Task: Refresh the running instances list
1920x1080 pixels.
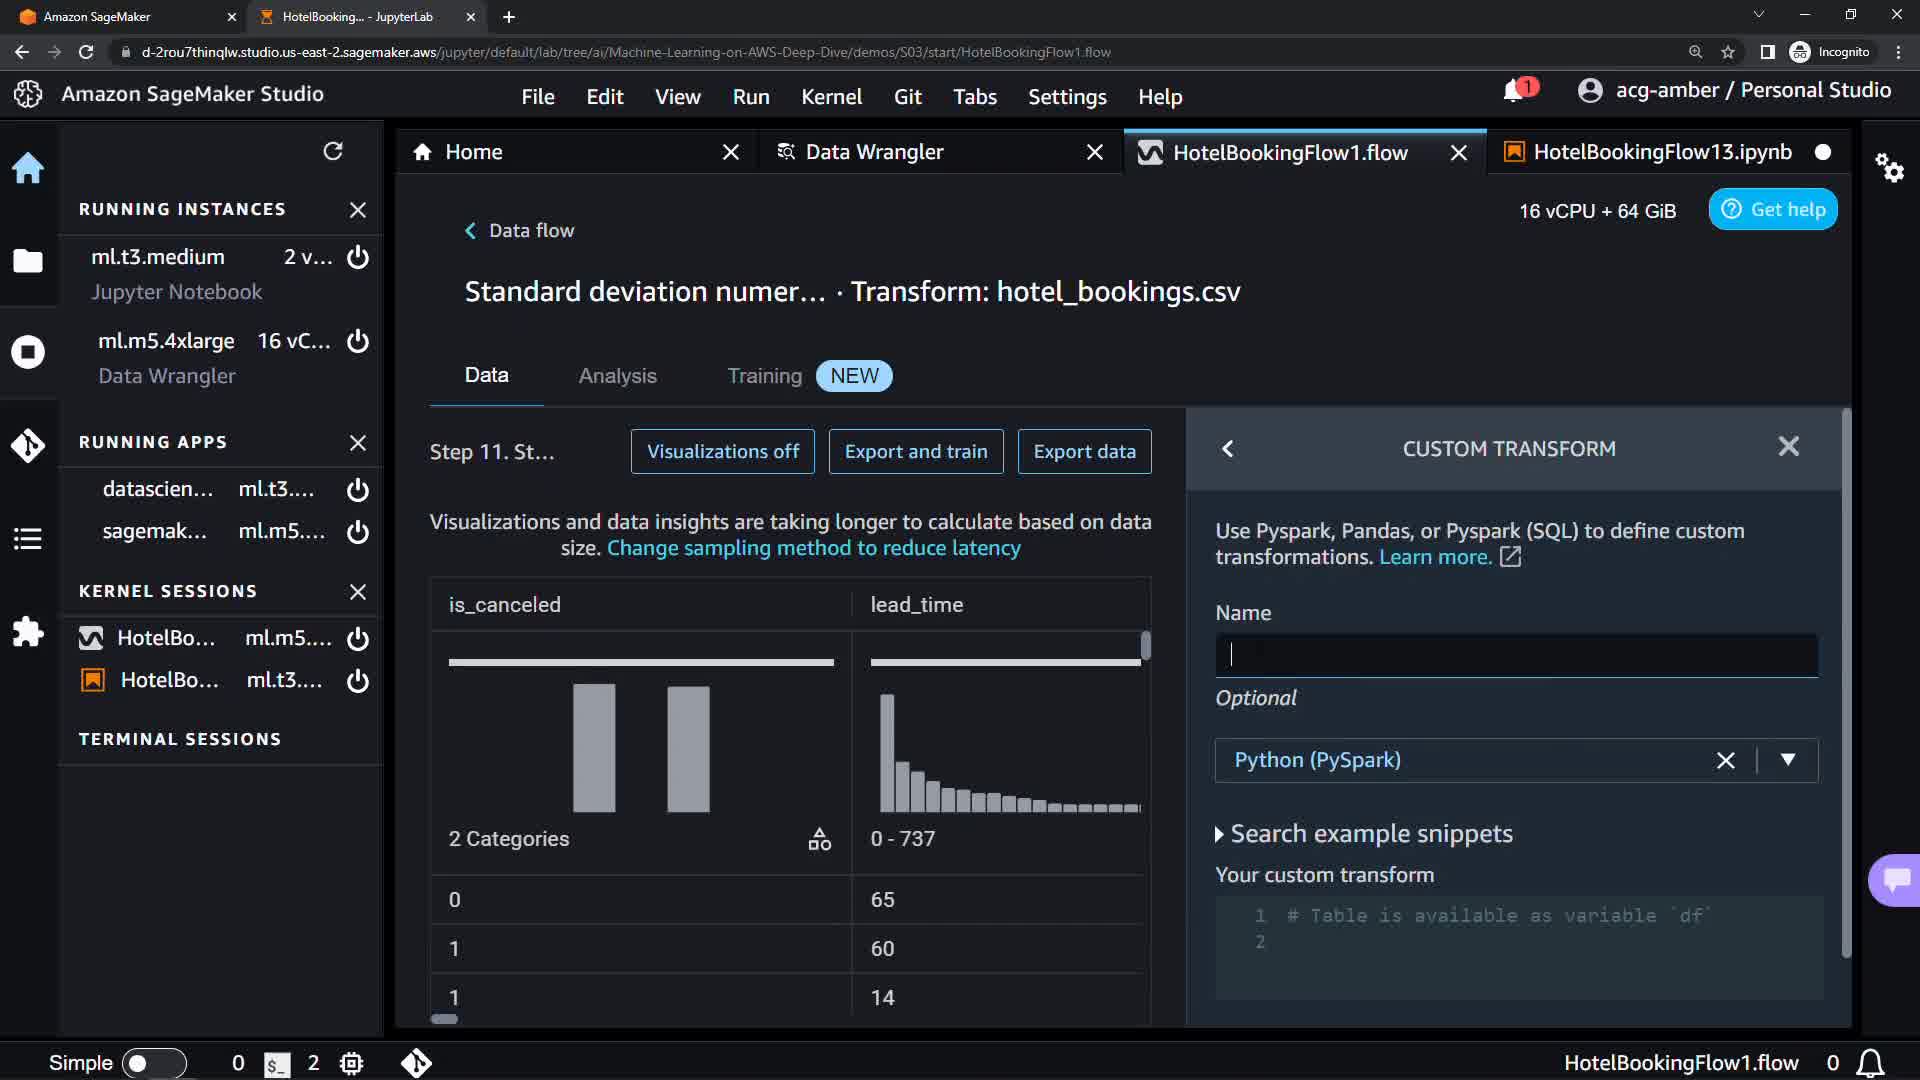Action: click(x=333, y=151)
